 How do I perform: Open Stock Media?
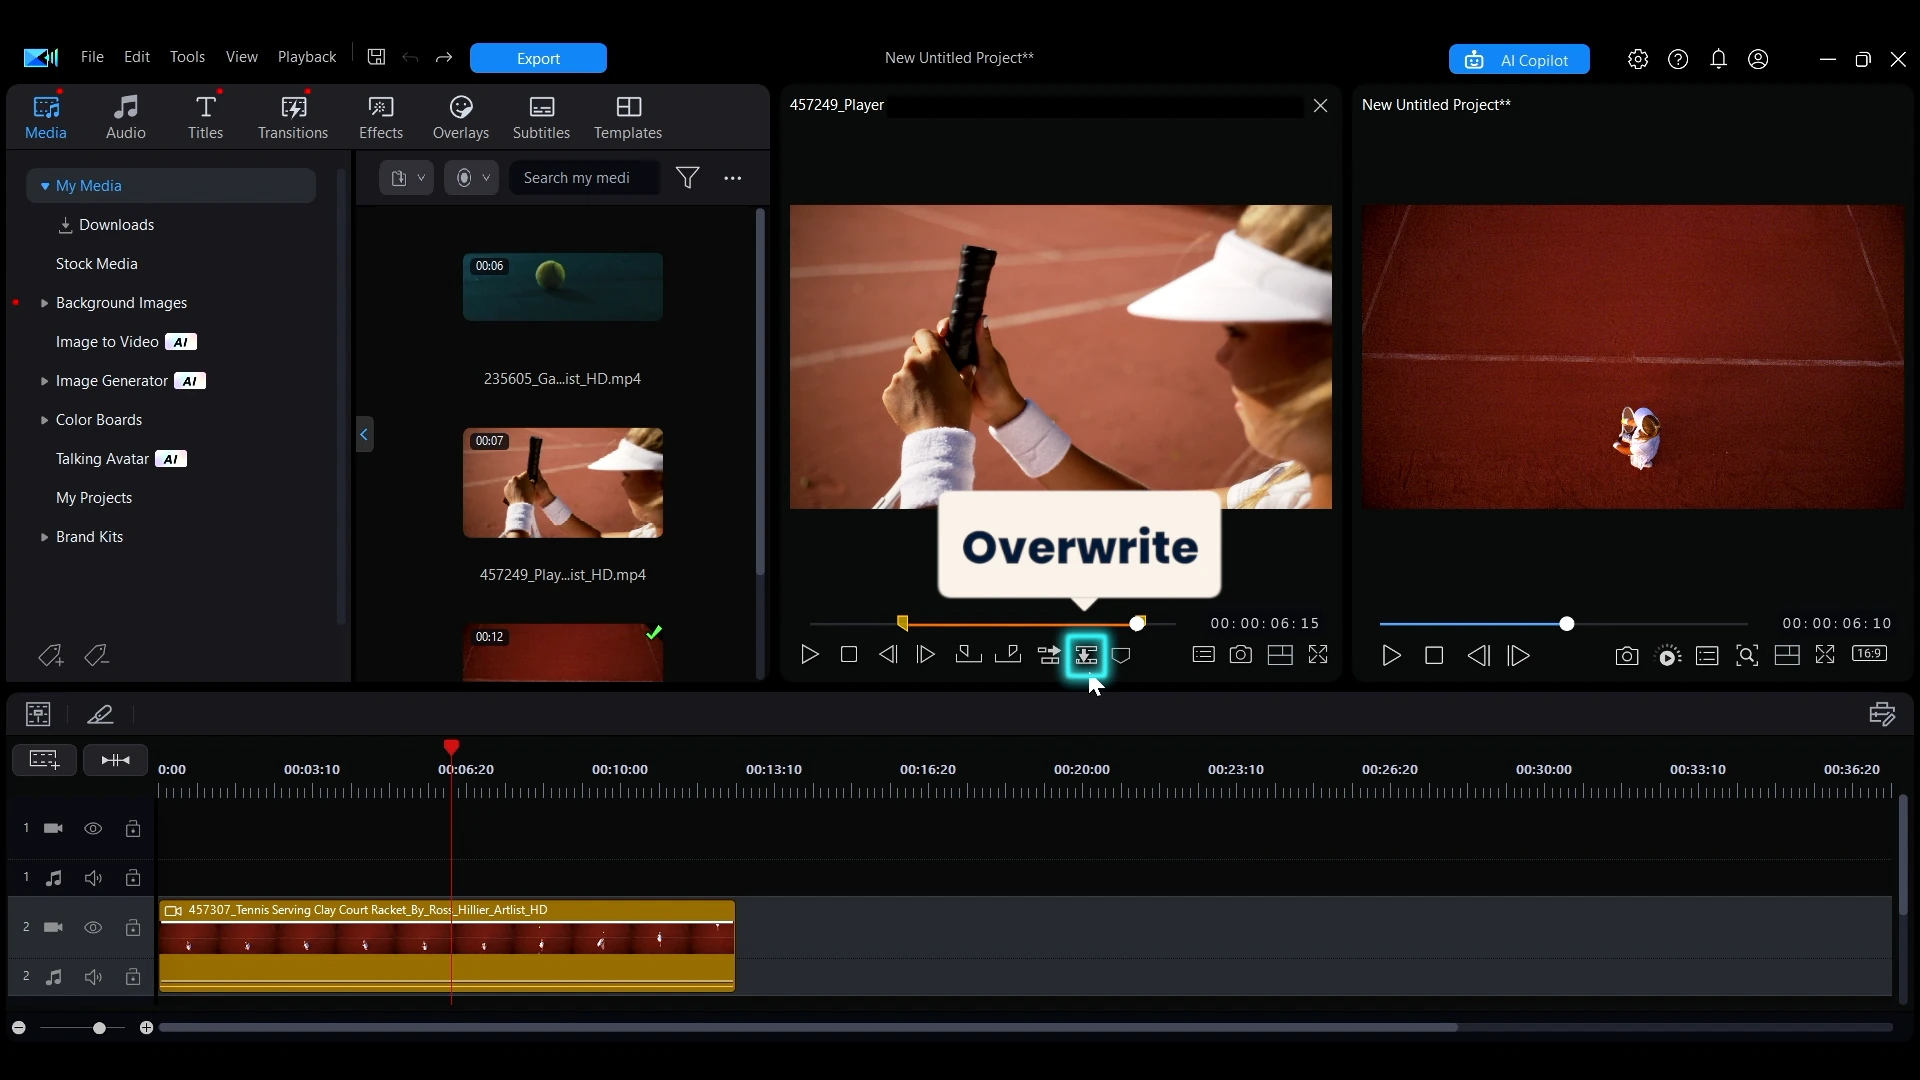click(x=97, y=264)
